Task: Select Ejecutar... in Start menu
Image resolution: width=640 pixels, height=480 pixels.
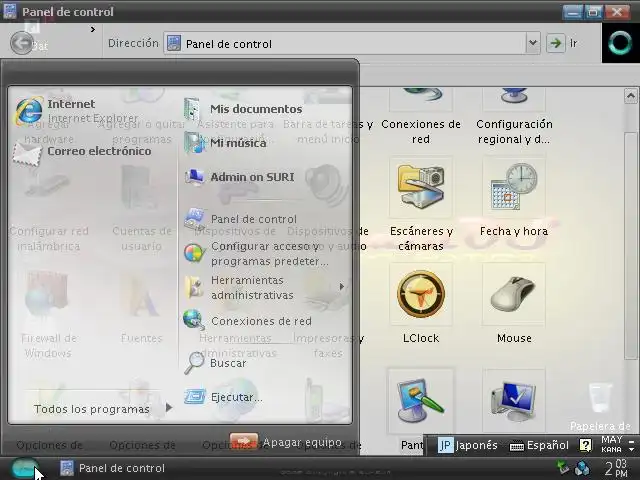Action: tap(236, 397)
